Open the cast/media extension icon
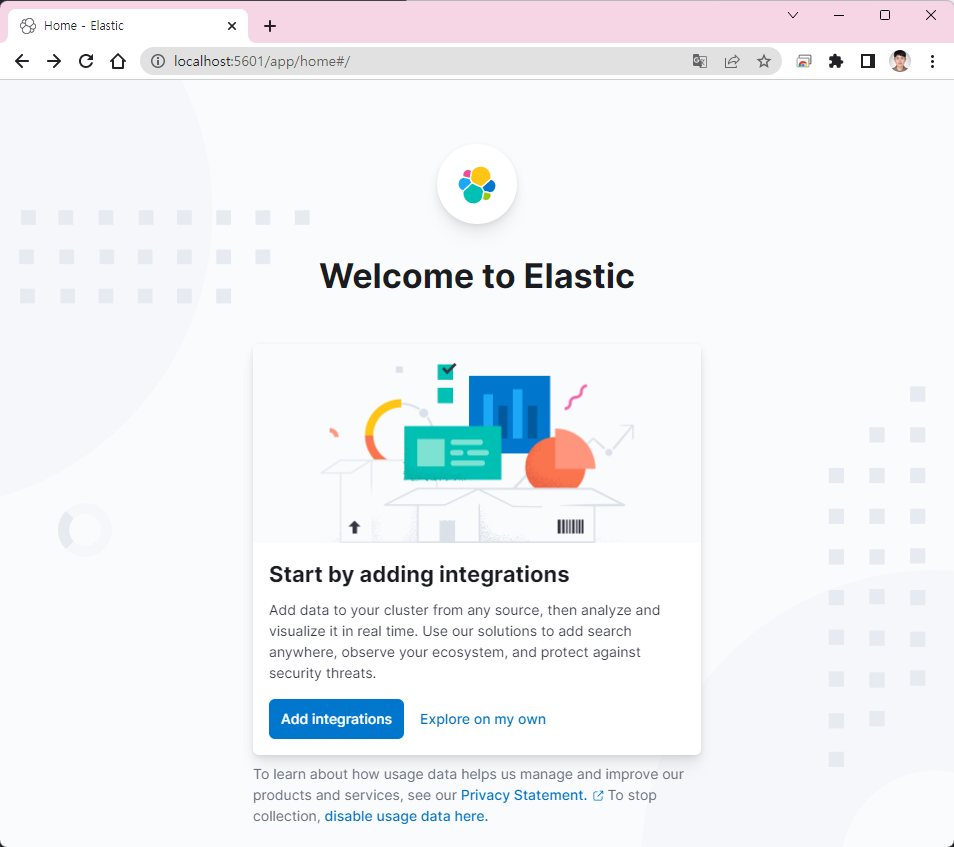This screenshot has width=954, height=847. pyautogui.click(x=804, y=61)
